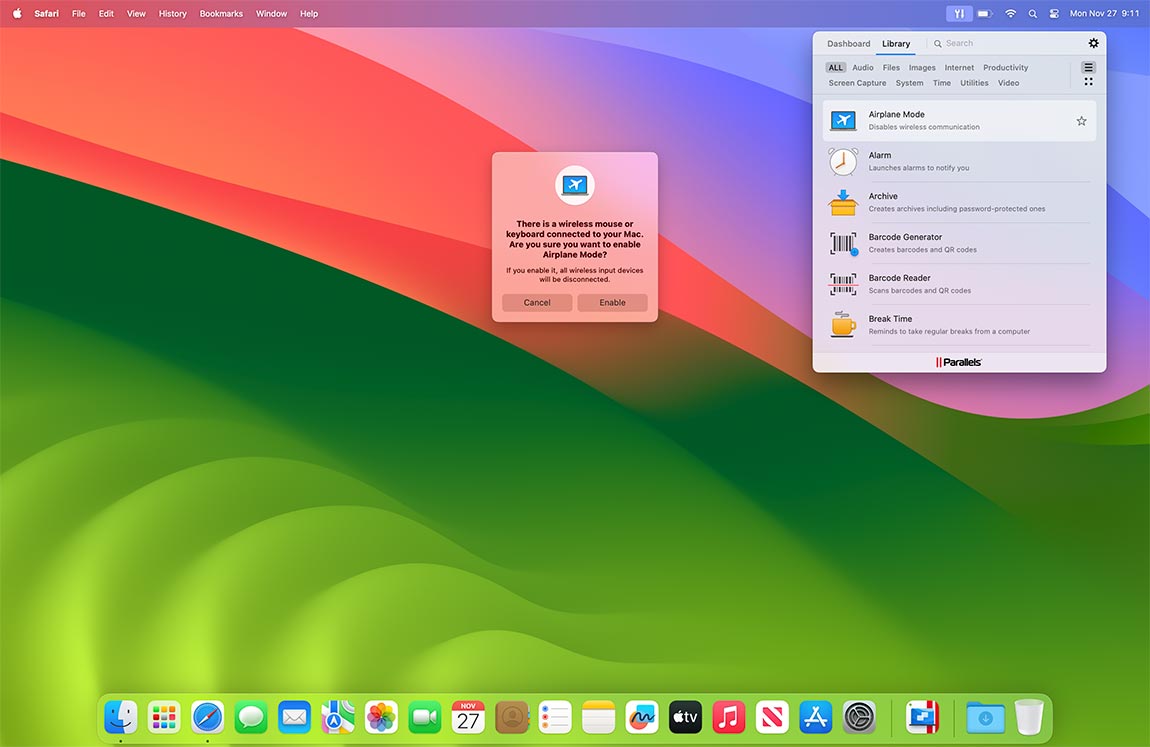Image resolution: width=1150 pixels, height=747 pixels.
Task: Click the Airplane Mode tool icon
Action: click(843, 121)
